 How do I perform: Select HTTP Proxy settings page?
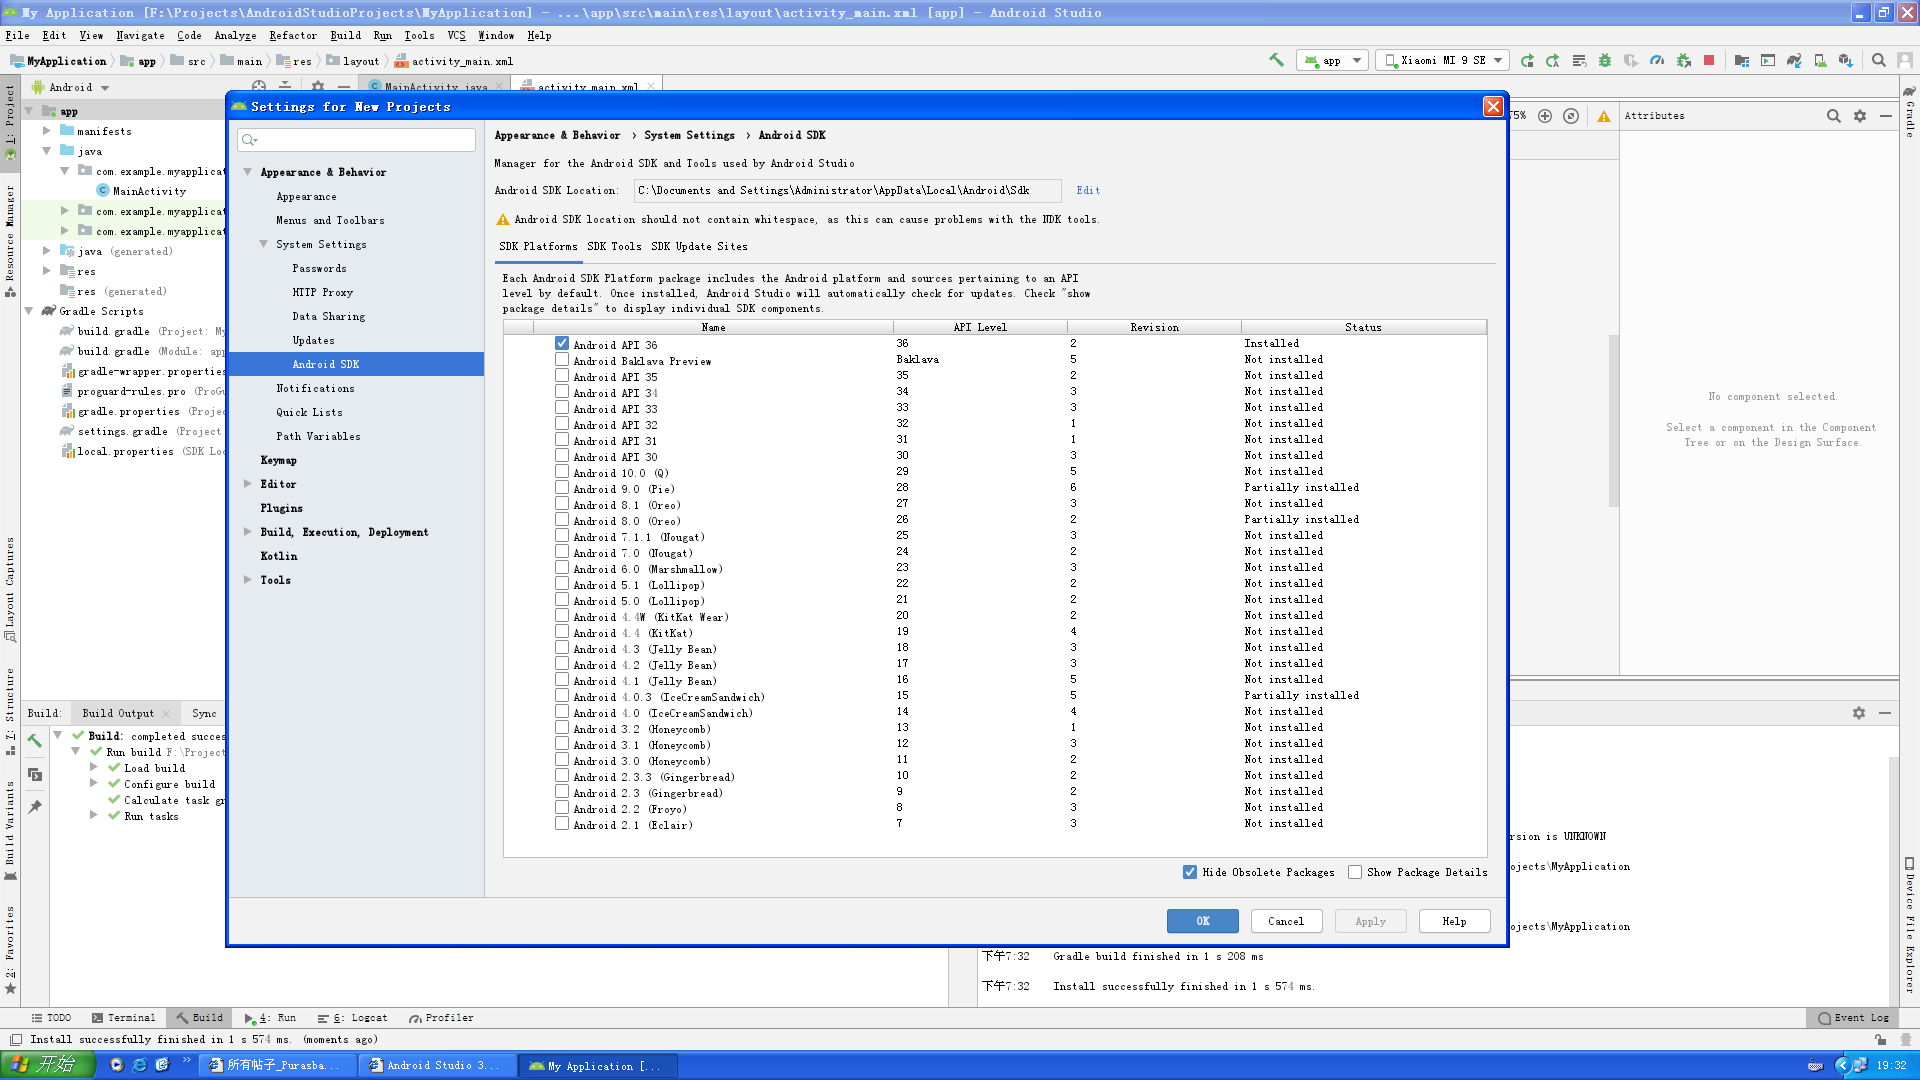click(322, 292)
